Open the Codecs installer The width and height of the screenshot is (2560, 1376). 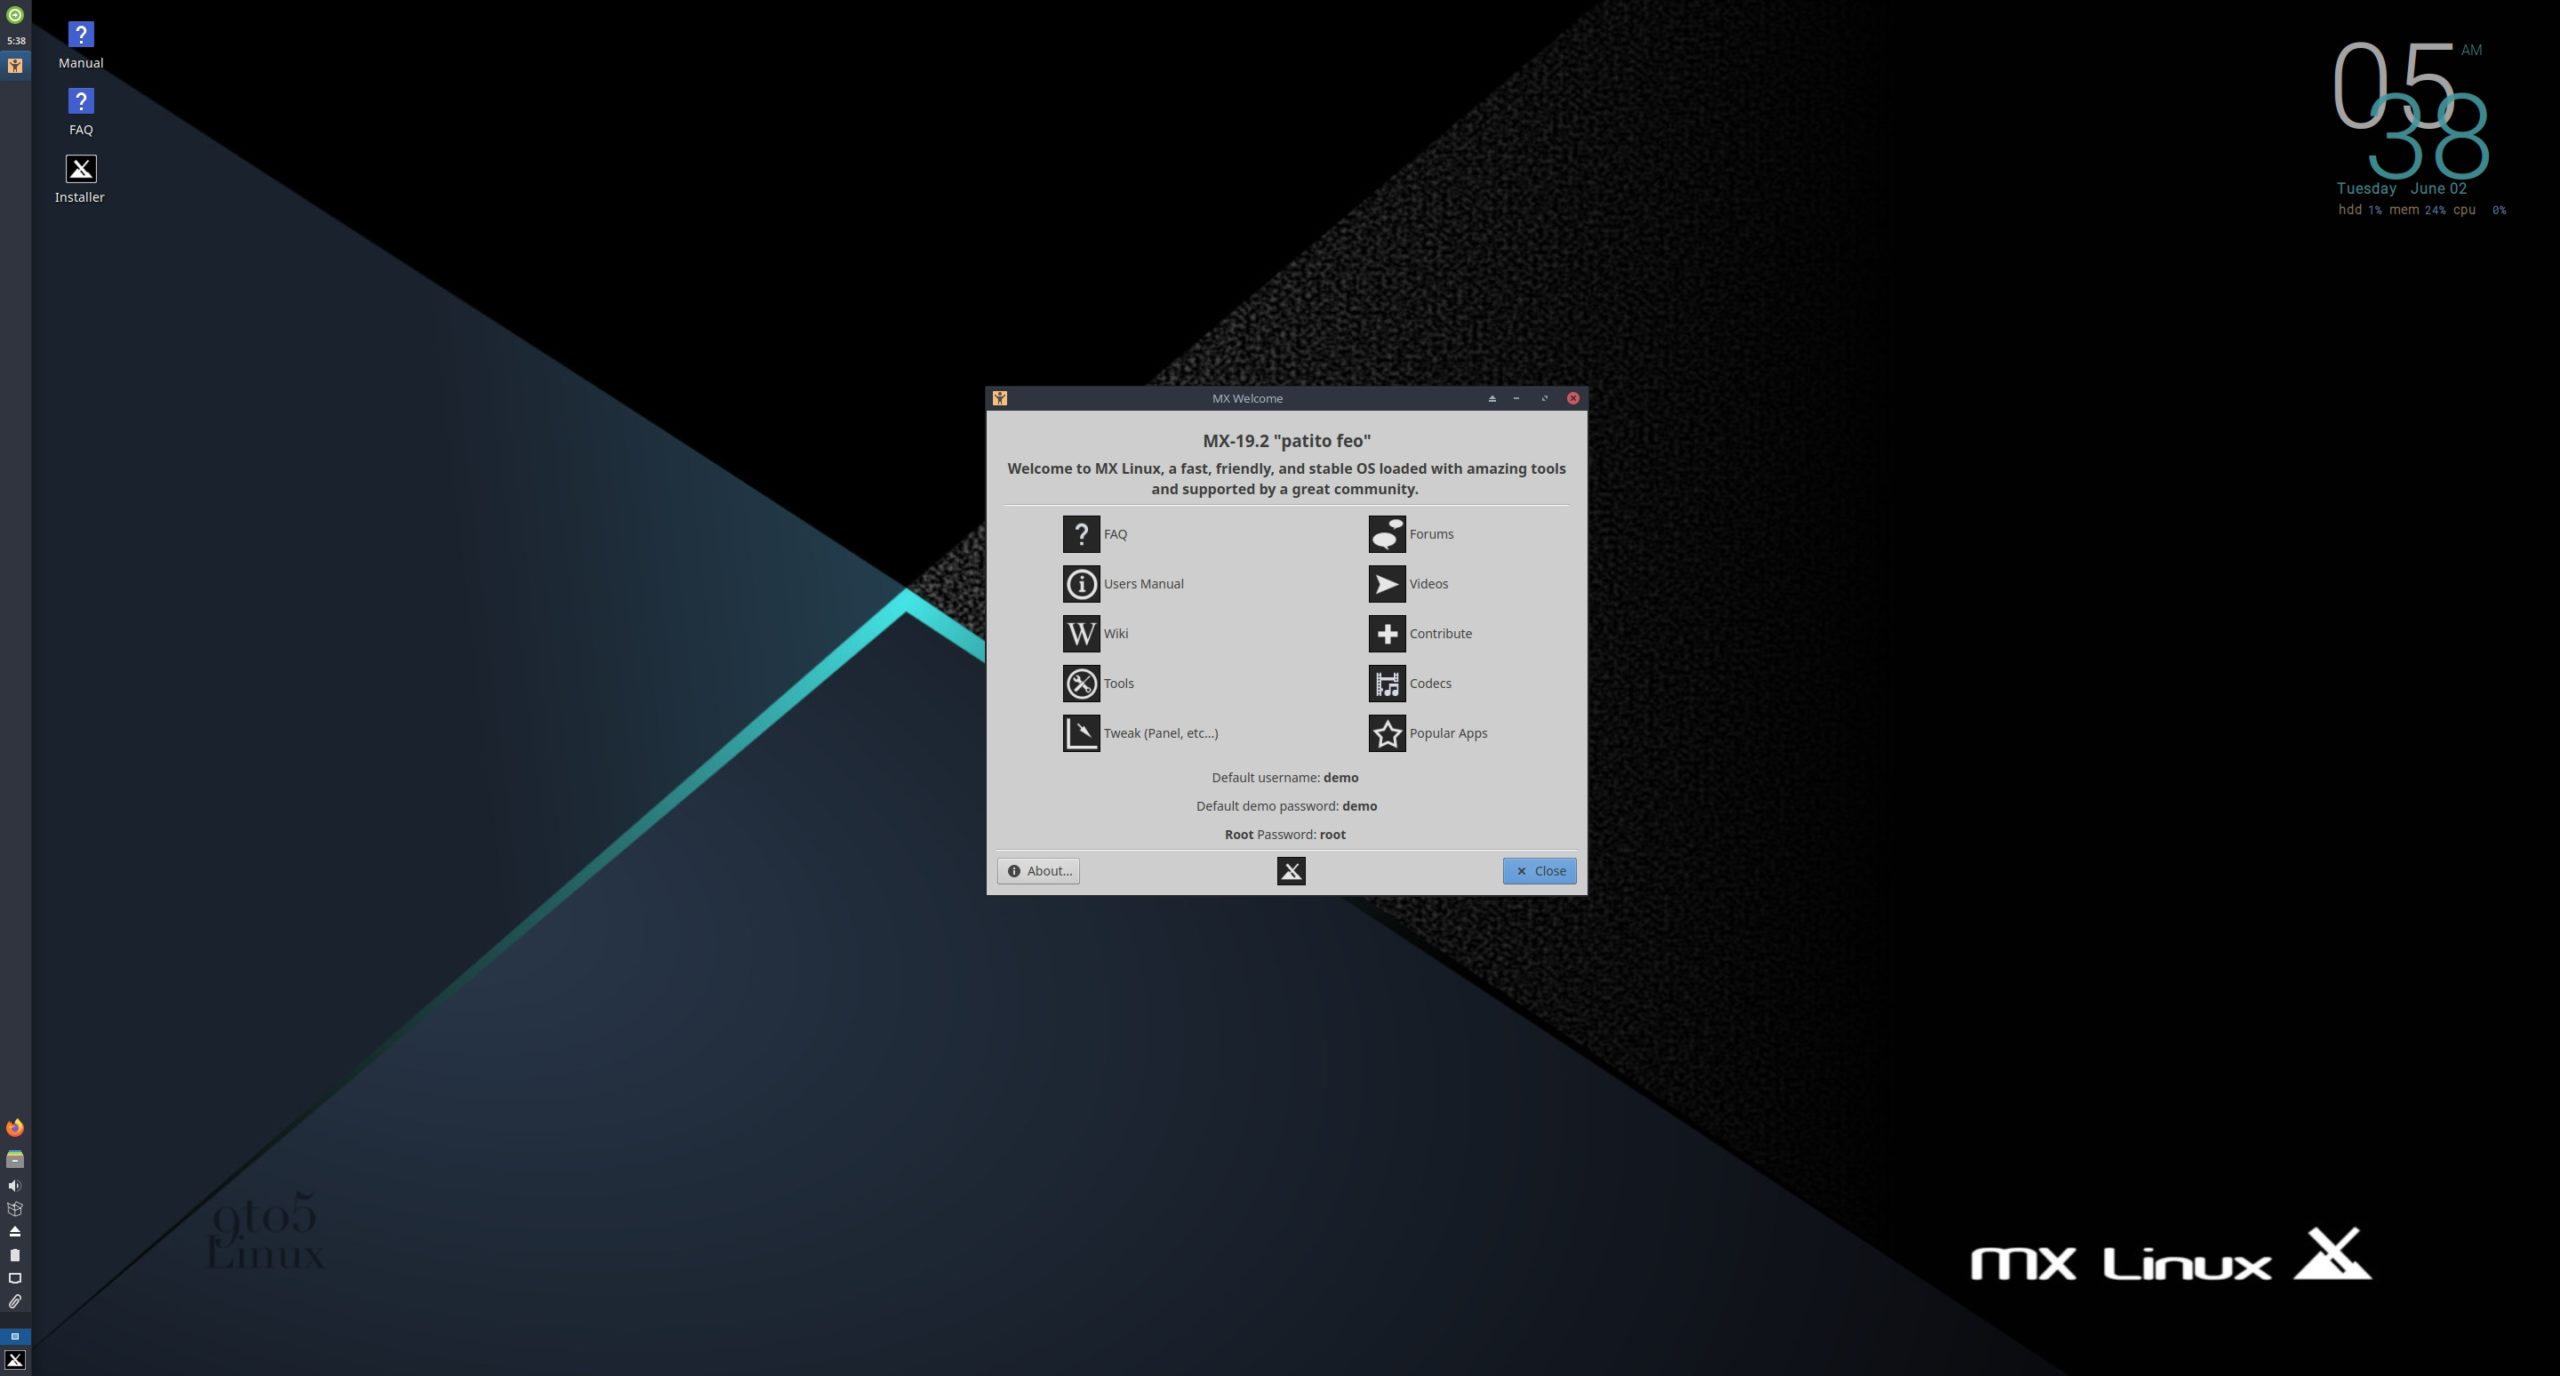coord(1386,684)
